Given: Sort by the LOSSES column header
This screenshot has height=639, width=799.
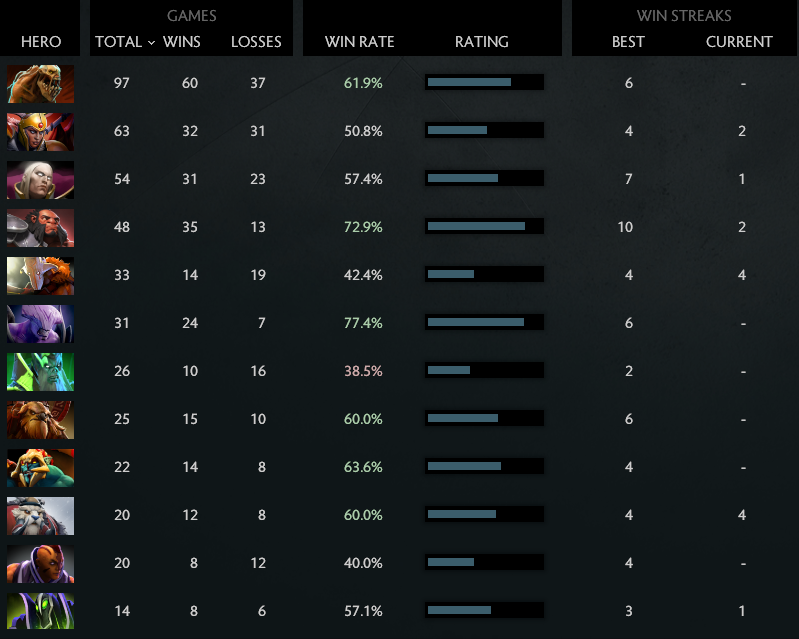Looking at the screenshot, I should pos(256,42).
